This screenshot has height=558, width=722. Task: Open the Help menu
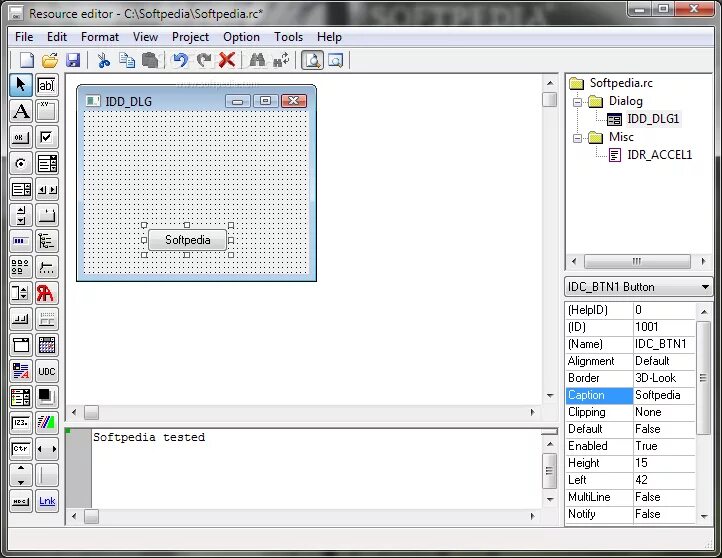pos(329,37)
